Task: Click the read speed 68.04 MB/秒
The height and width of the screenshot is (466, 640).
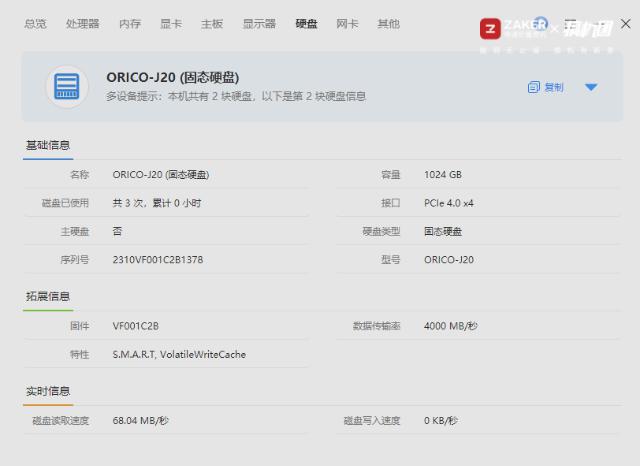Action: [x=140, y=420]
